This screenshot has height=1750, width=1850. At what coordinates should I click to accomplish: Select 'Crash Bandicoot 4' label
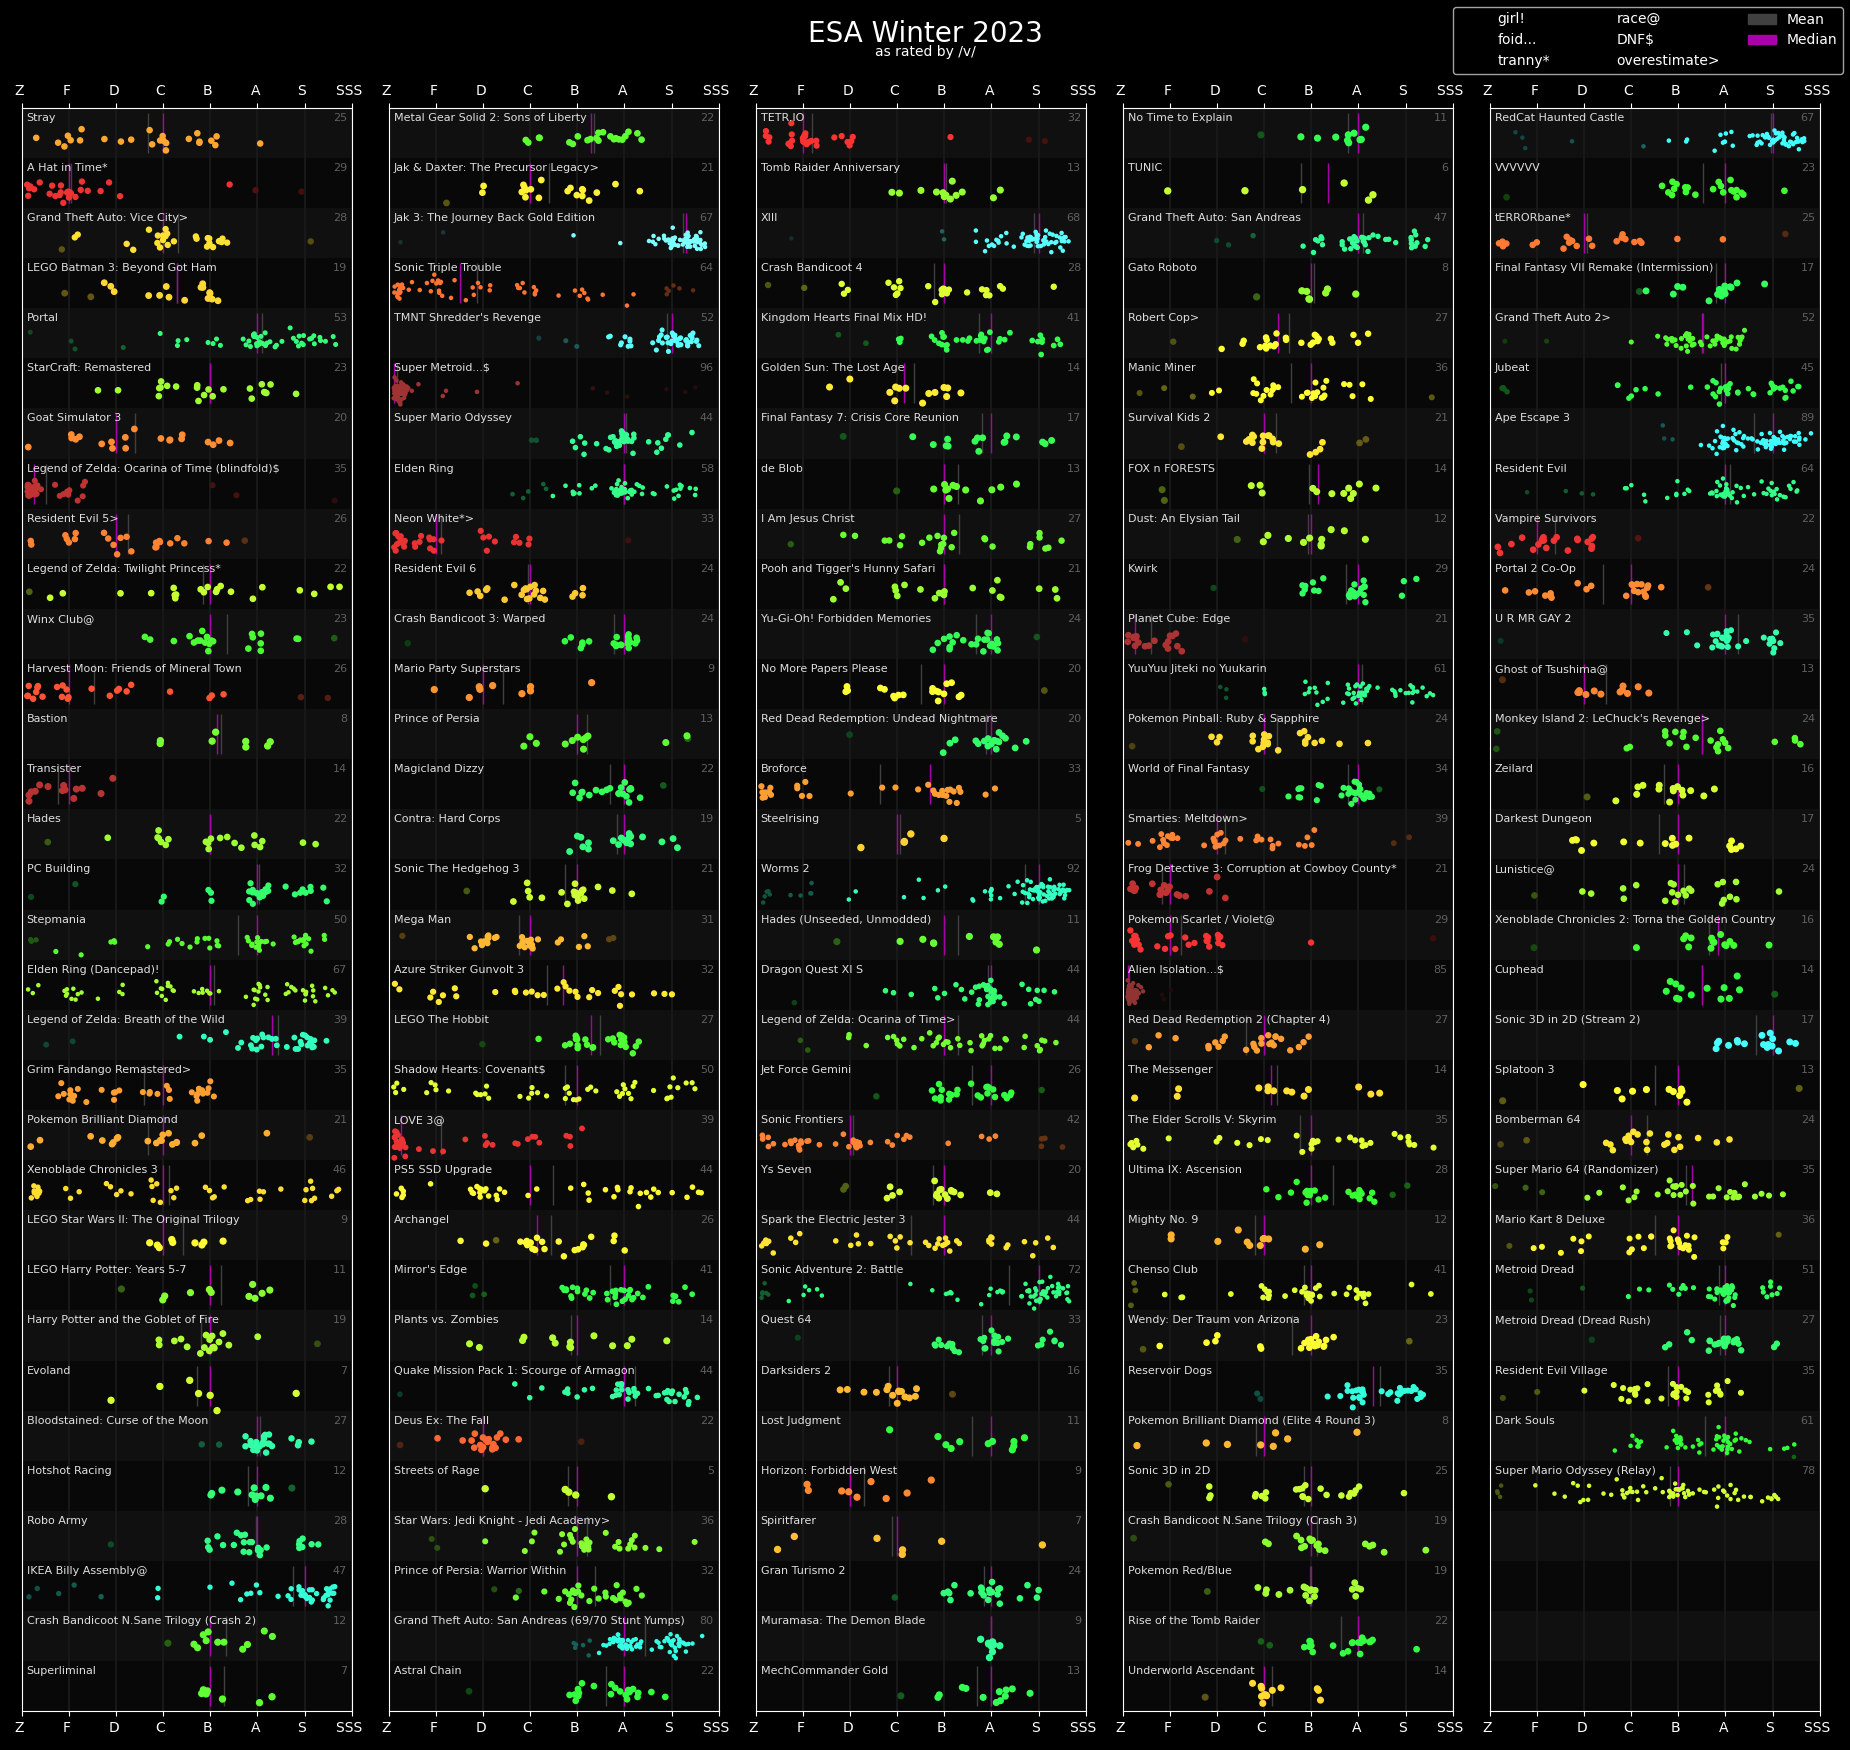[811, 268]
